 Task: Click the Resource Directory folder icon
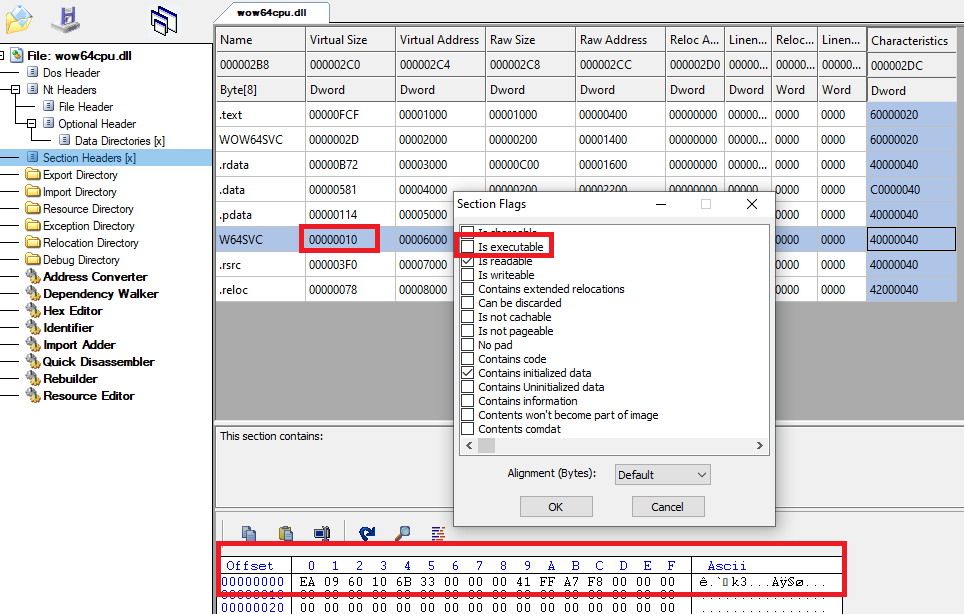[x=33, y=209]
